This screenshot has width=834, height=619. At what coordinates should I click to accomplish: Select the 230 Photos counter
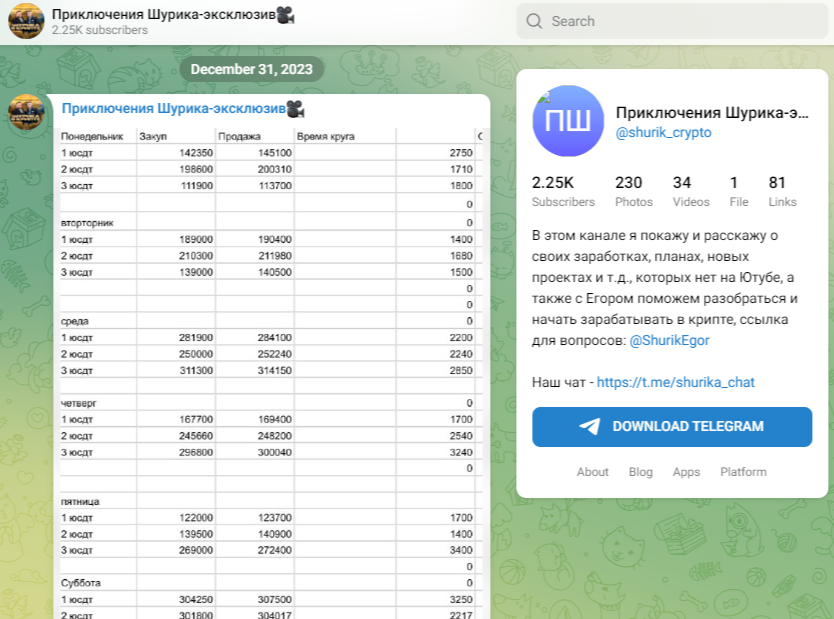[633, 191]
